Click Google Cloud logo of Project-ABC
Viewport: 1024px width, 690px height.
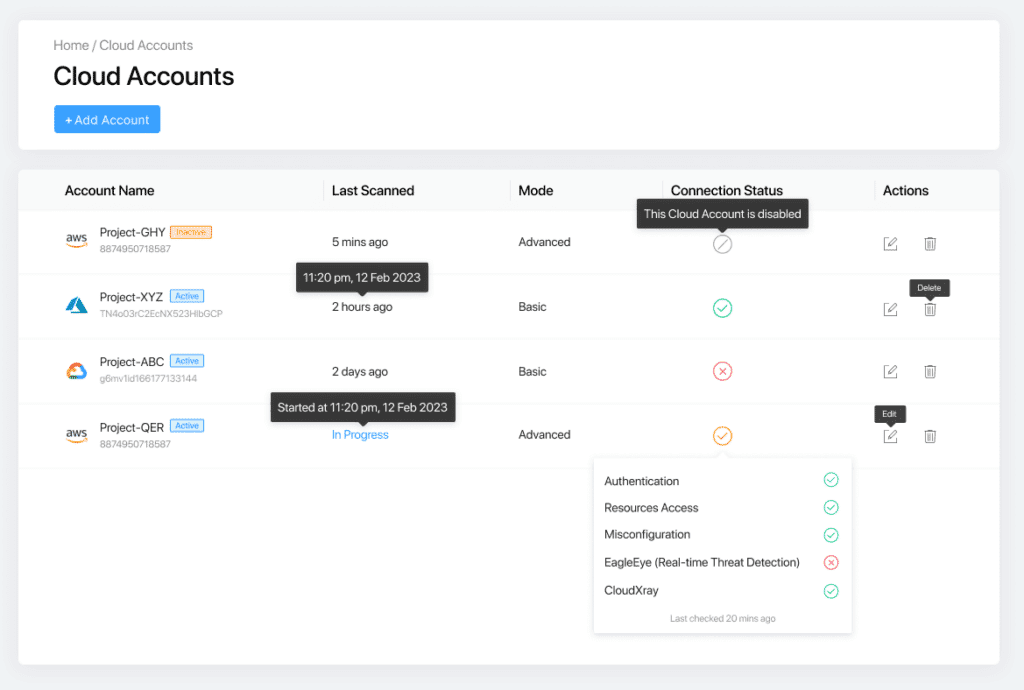point(76,371)
